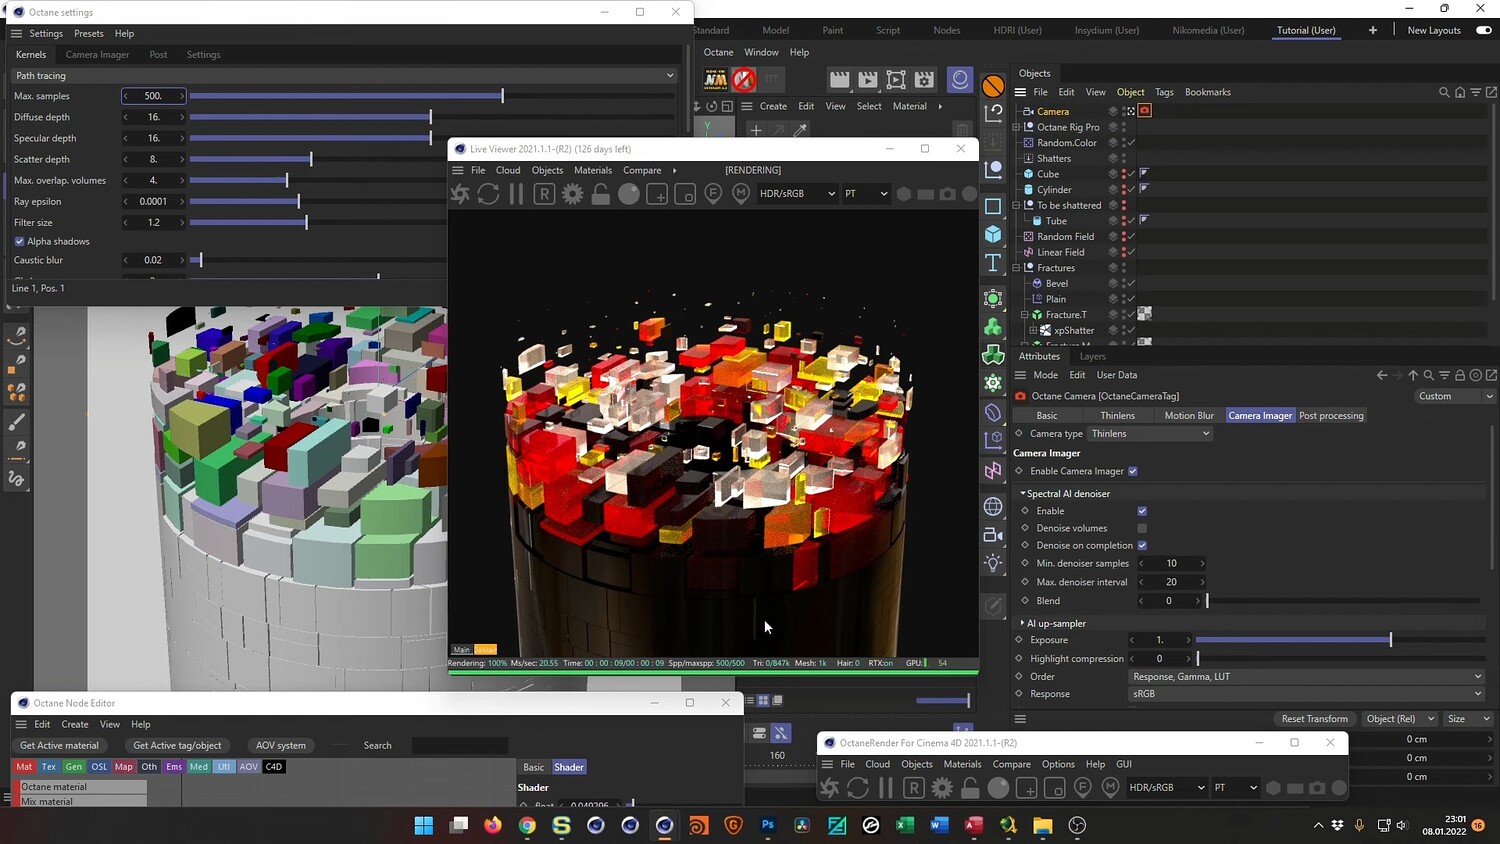This screenshot has height=844, width=1500.
Task: Click the material picker M icon in Live Viewer
Action: (741, 194)
